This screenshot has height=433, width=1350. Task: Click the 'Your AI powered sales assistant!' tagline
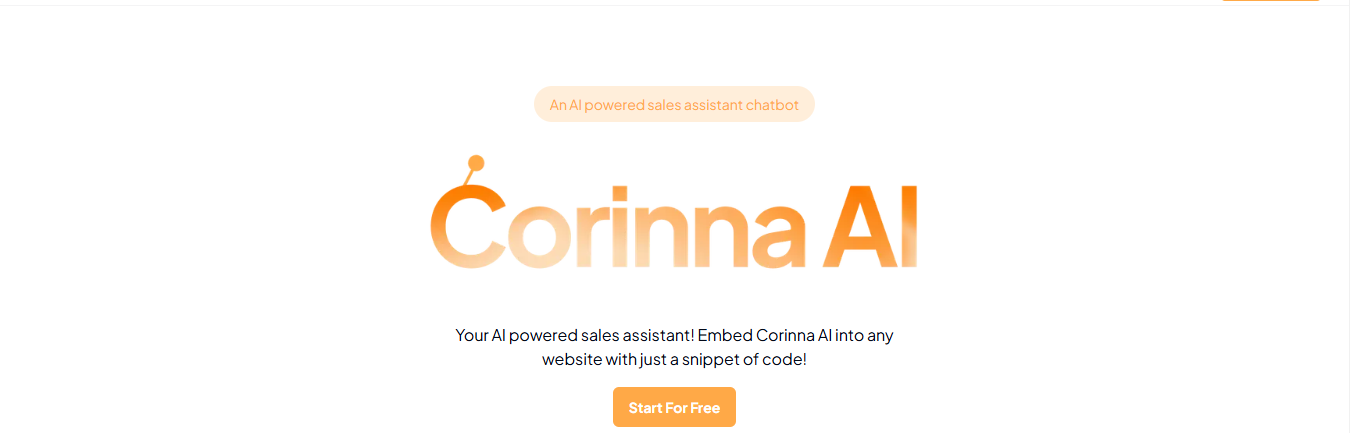(575, 335)
